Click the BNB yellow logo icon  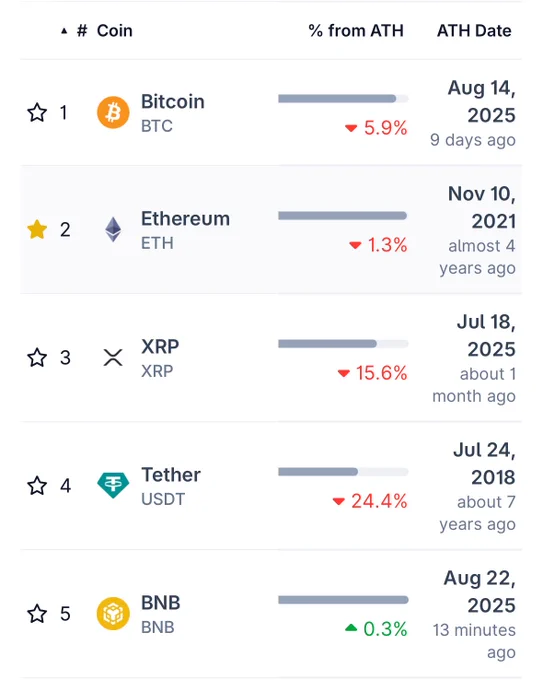click(113, 613)
